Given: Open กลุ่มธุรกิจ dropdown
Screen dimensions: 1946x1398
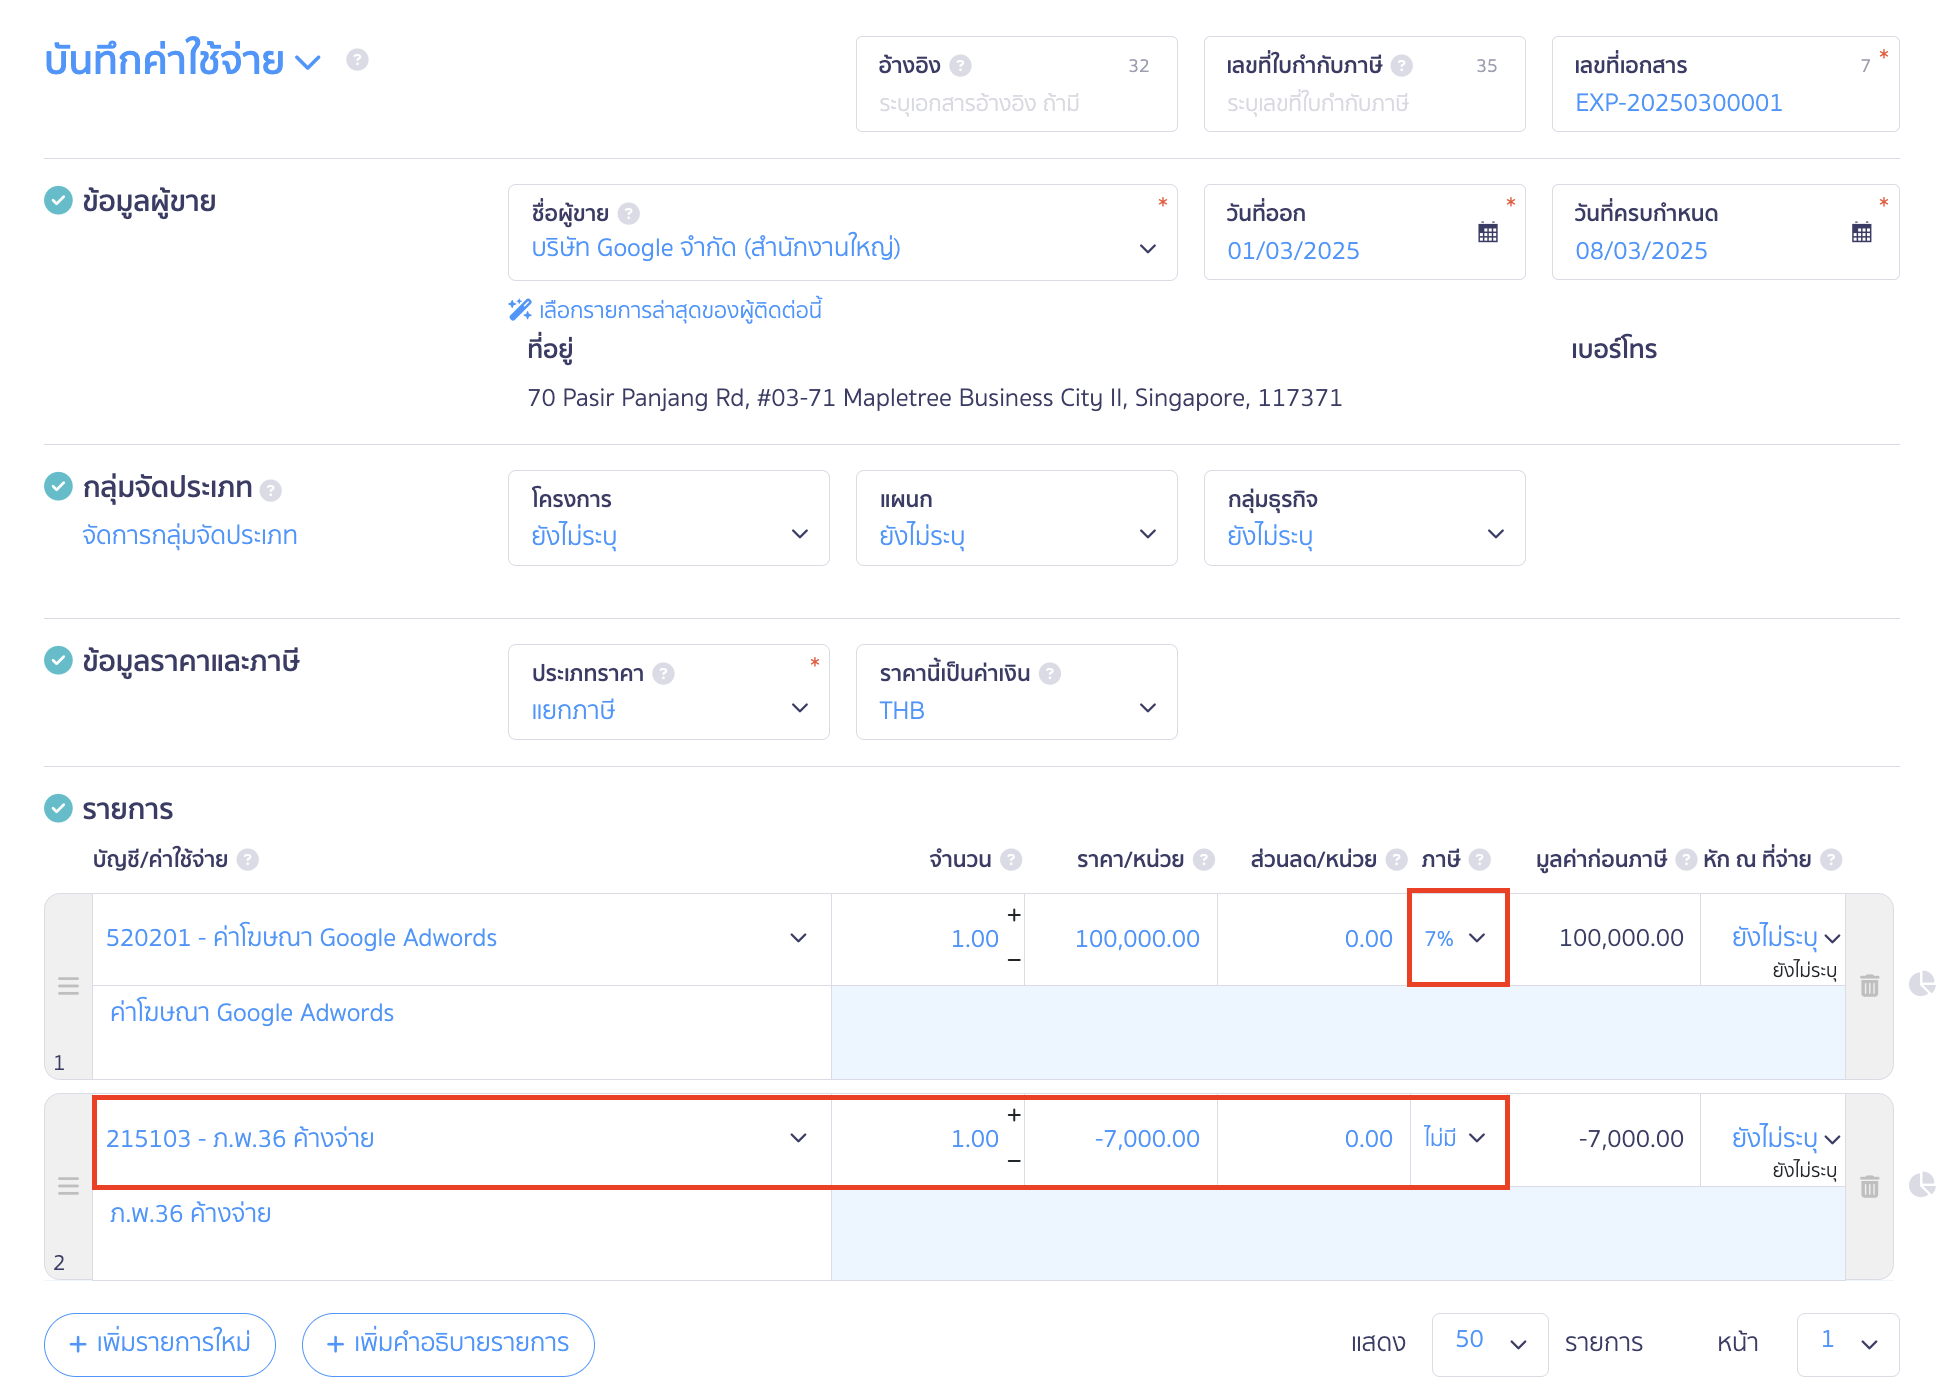Looking at the screenshot, I should [1365, 518].
